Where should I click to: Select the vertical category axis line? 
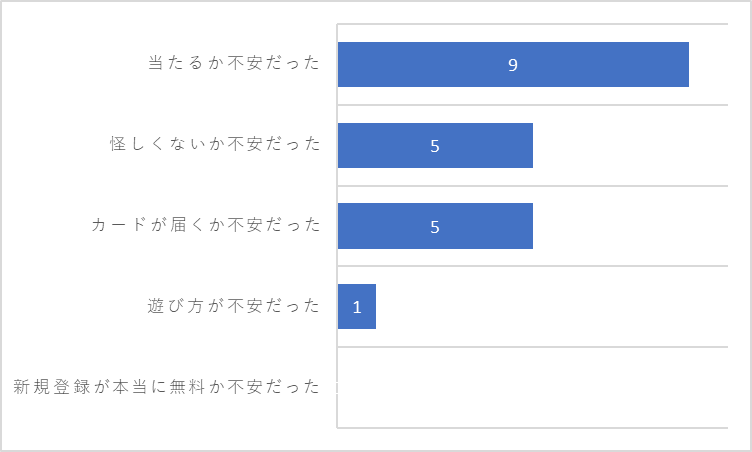click(337, 226)
